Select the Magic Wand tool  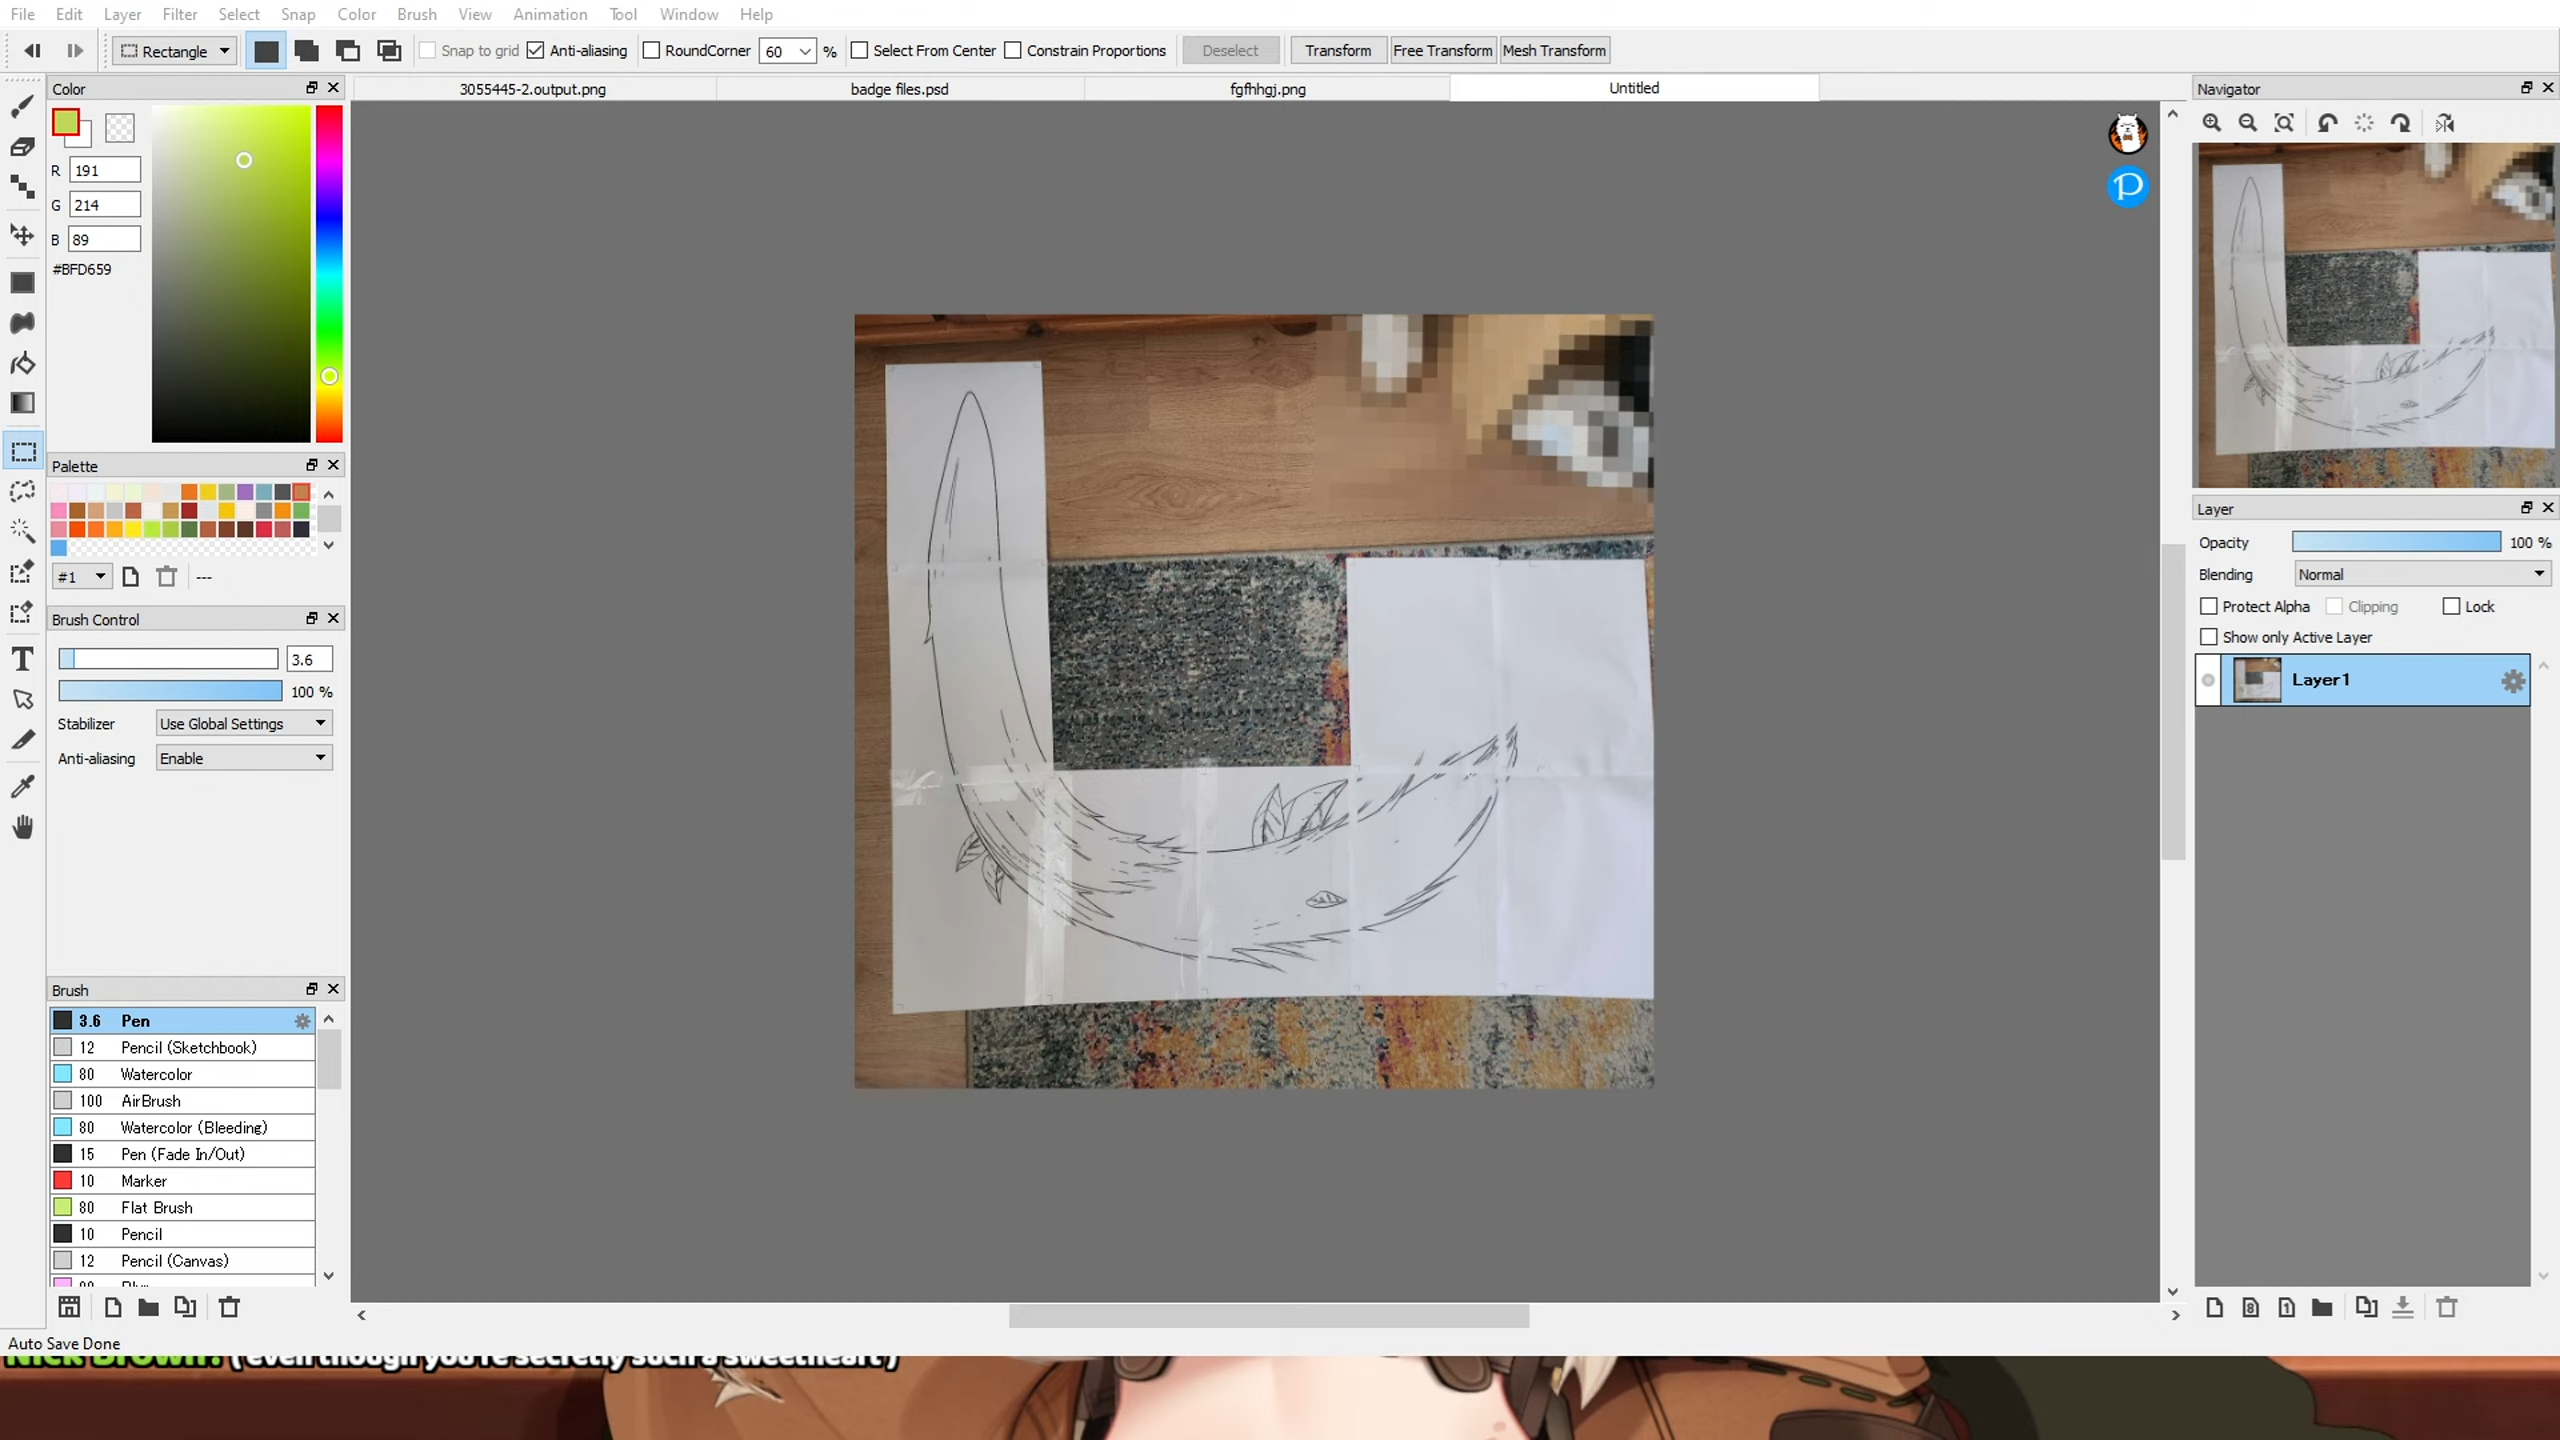22,531
